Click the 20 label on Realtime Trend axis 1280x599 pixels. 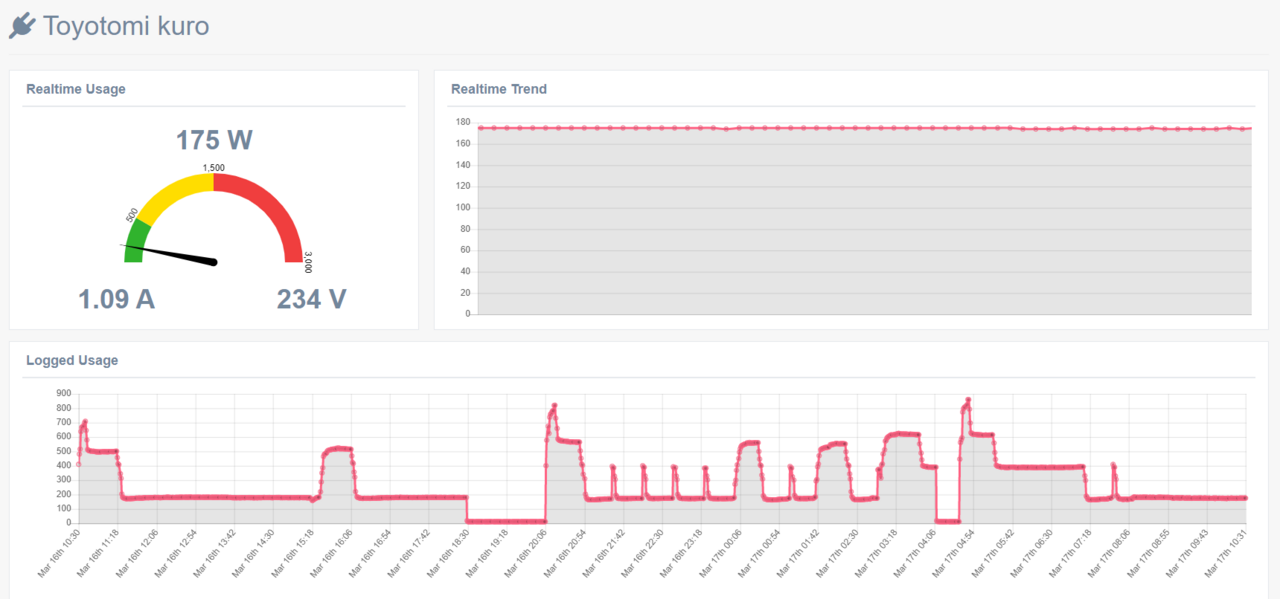tap(465, 293)
